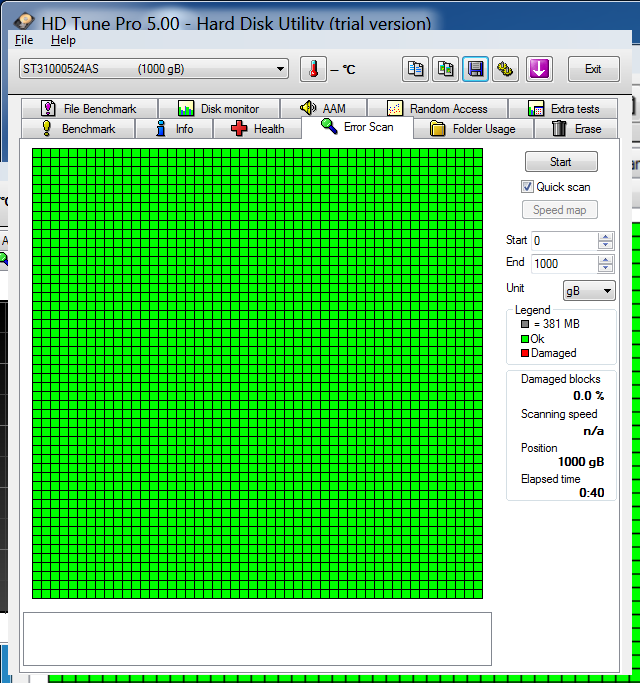Select the Error Scan tab

[357, 127]
